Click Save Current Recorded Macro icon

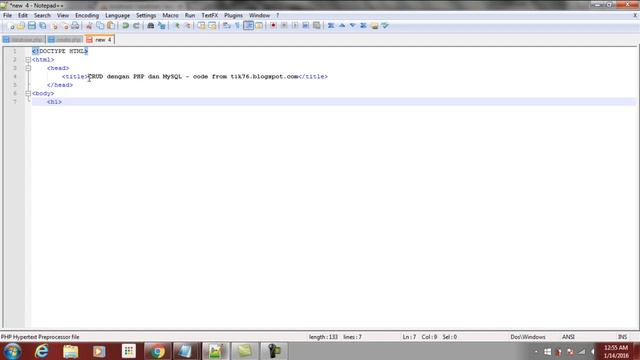click(316, 26)
